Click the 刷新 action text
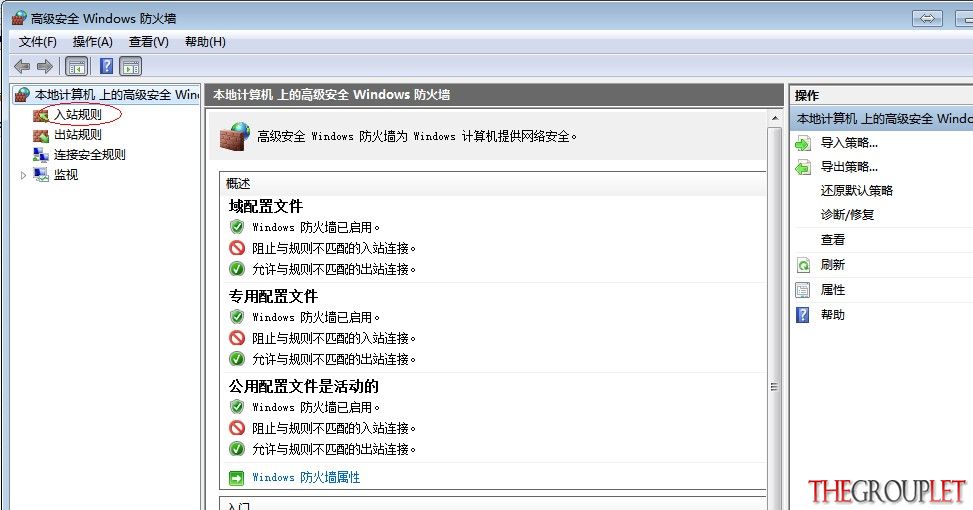The width and height of the screenshot is (973, 510). click(x=833, y=265)
